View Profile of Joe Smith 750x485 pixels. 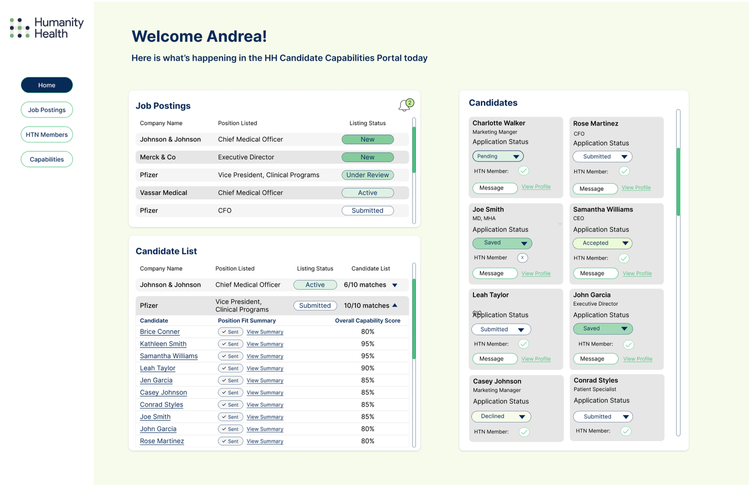coord(536,274)
